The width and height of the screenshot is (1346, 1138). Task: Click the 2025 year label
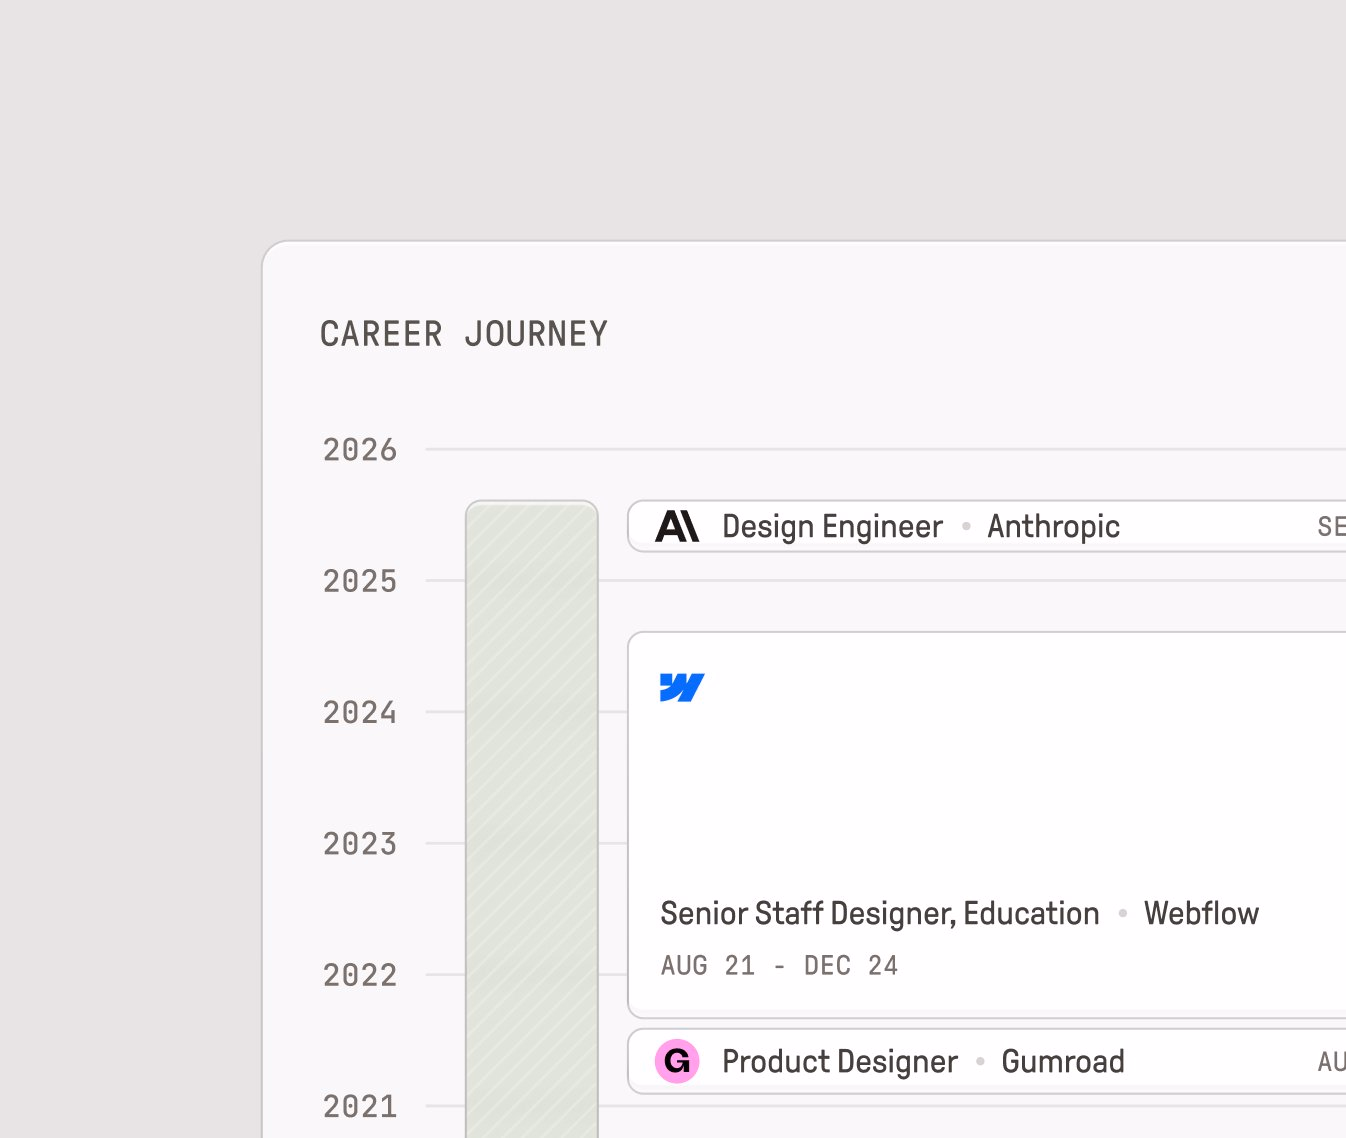tap(360, 581)
